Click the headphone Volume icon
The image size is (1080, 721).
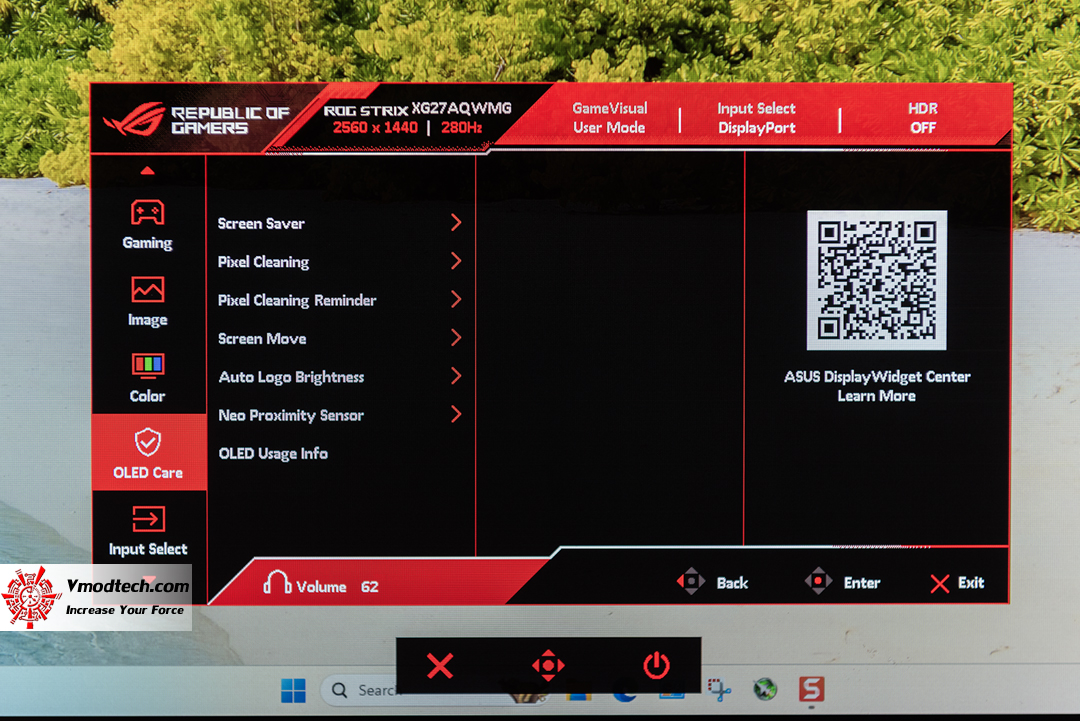(x=276, y=583)
